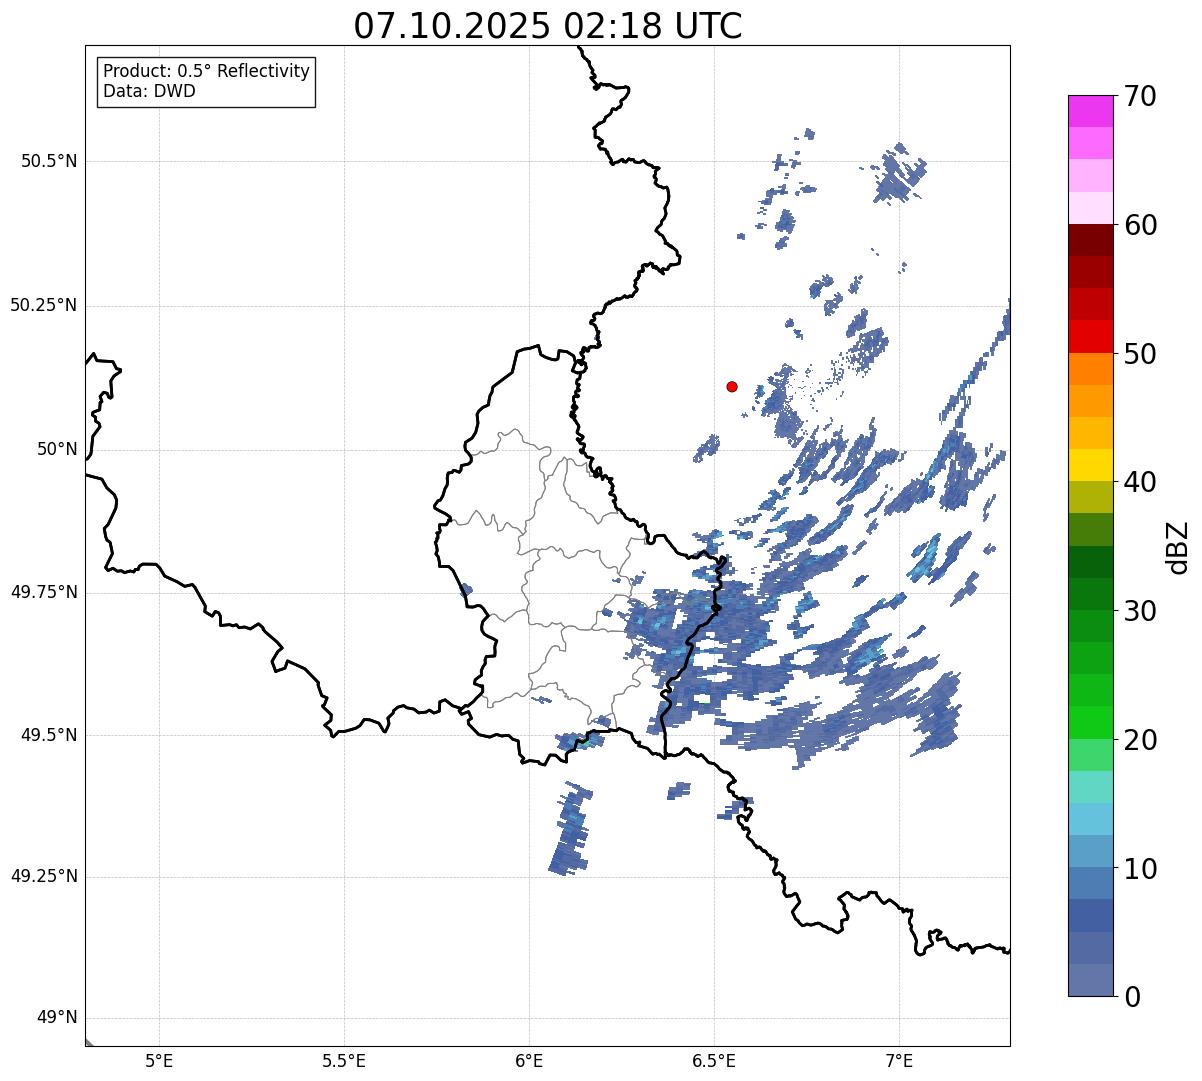Click the 50.5°N latitude label
Image resolution: width=1202 pixels, height=1081 pixels.
(49, 161)
